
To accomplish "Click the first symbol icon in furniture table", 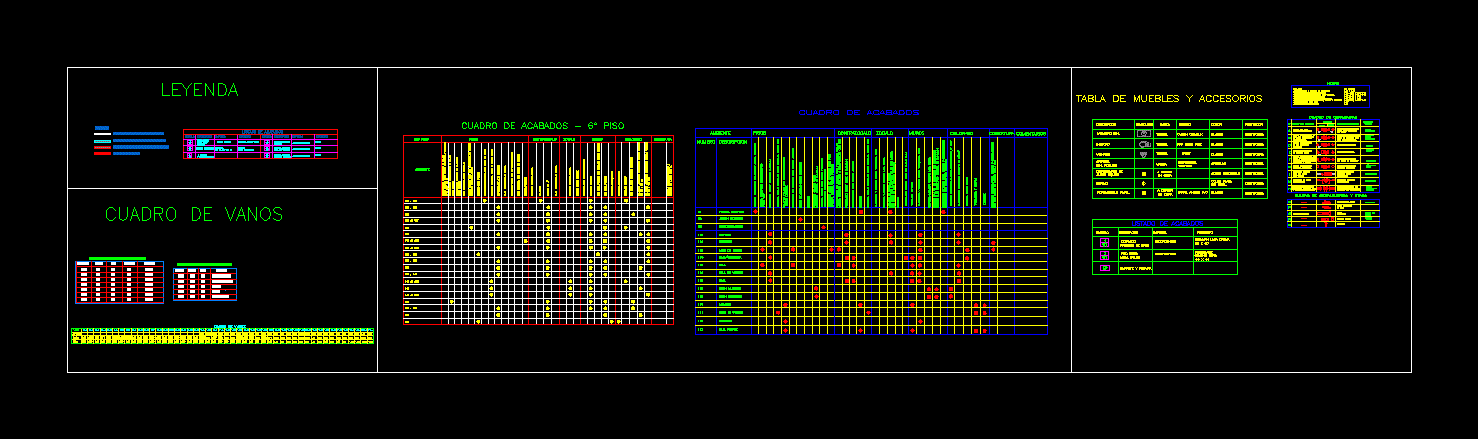I will tap(1142, 134).
